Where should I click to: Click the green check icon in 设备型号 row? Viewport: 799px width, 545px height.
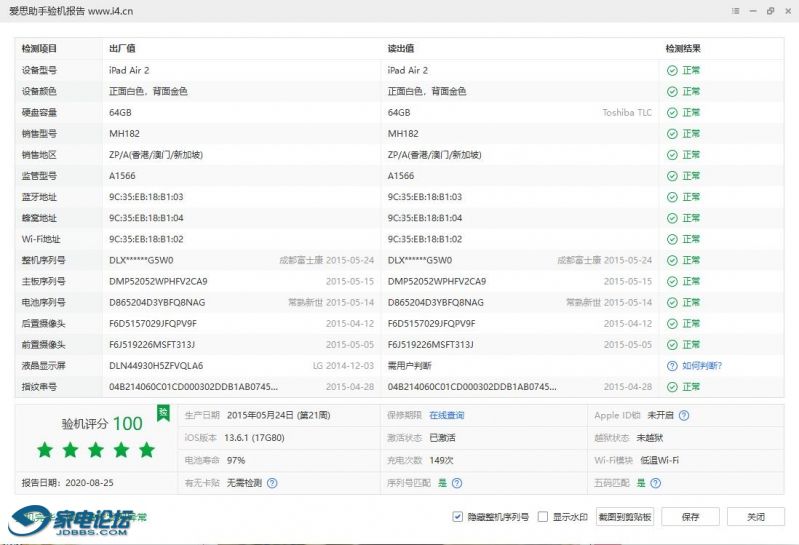coord(672,70)
